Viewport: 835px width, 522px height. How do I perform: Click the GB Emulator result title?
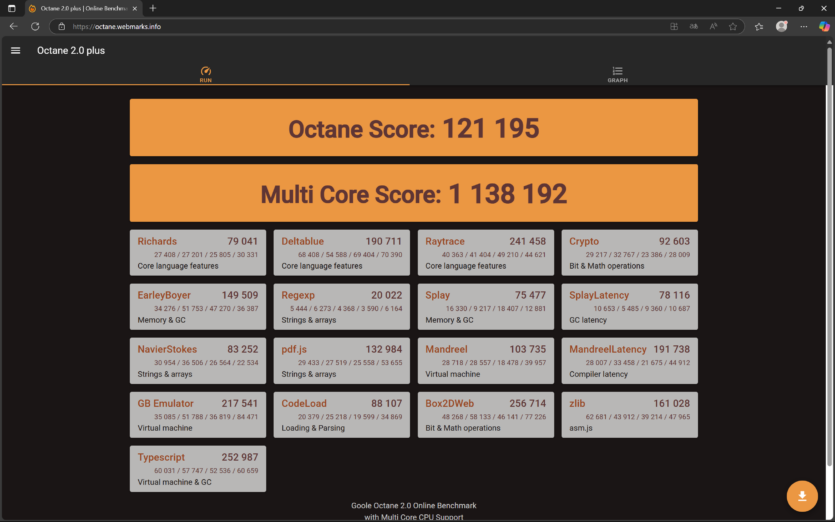[166, 404]
